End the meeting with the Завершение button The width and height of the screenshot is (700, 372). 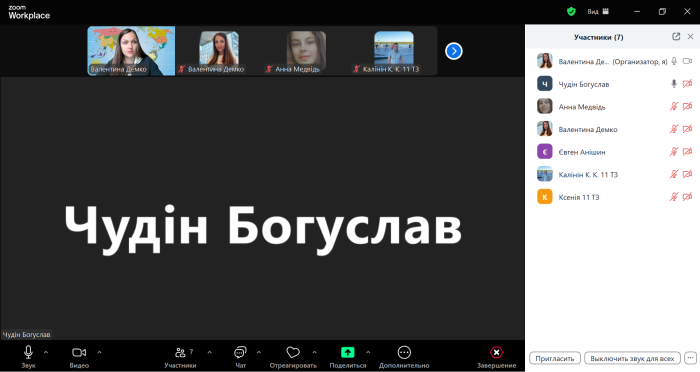click(496, 357)
